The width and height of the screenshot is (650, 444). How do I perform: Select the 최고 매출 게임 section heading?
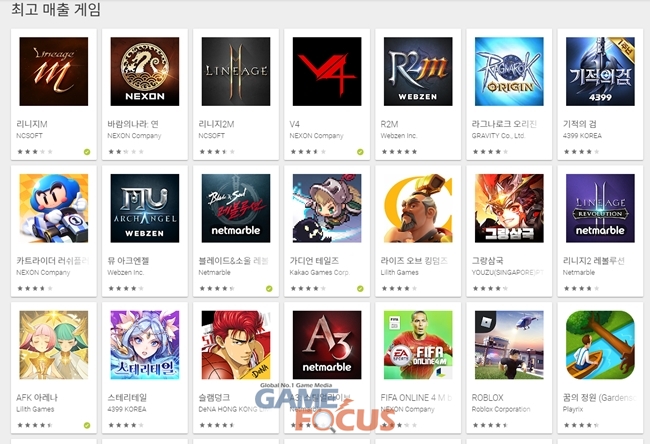(x=56, y=9)
